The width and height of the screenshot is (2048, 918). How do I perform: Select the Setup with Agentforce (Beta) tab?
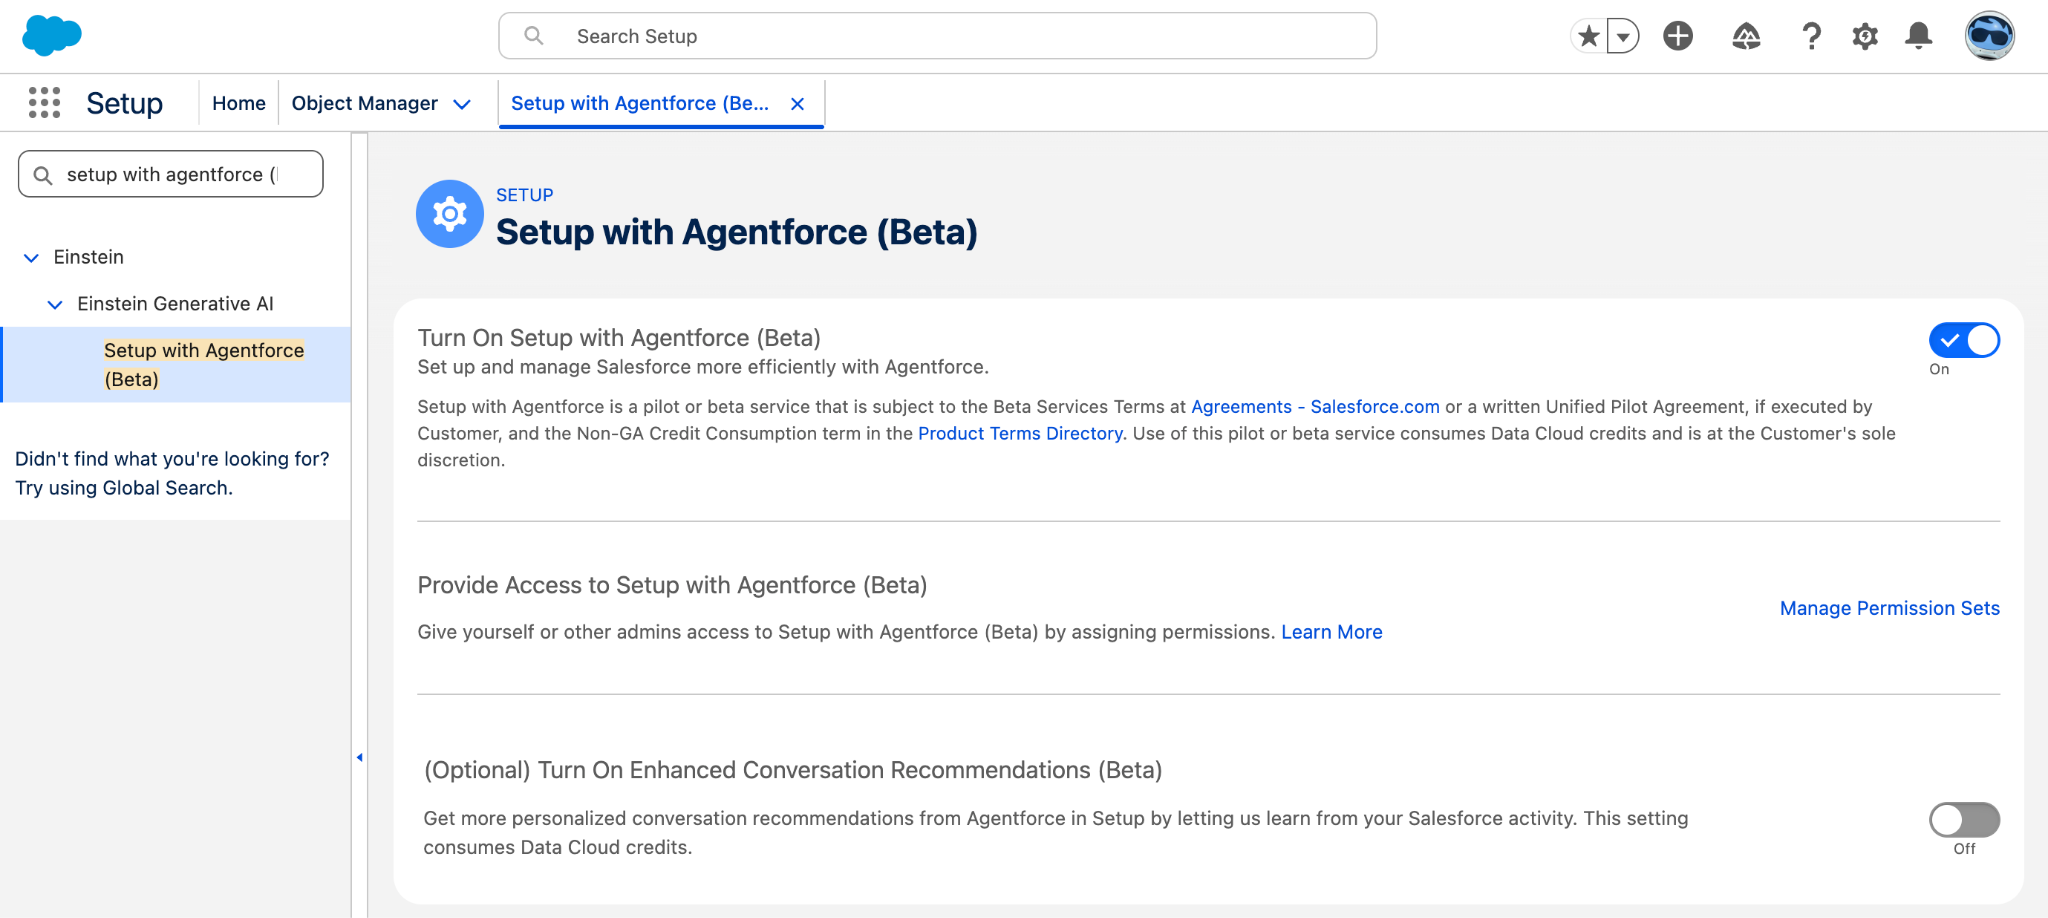(640, 102)
